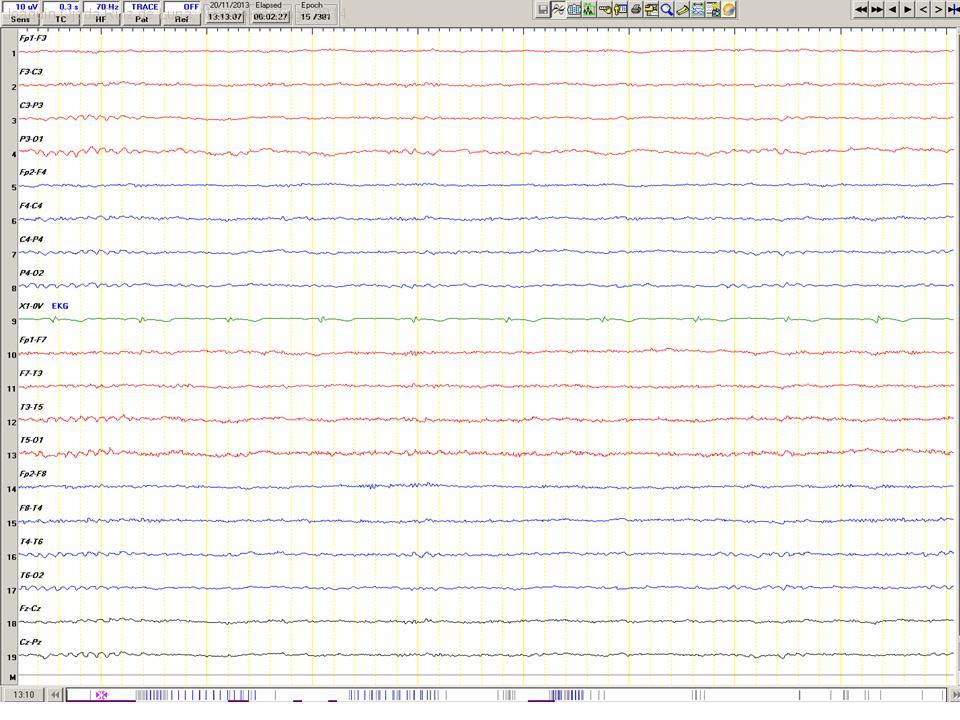Click the Ref reference button

tap(182, 19)
